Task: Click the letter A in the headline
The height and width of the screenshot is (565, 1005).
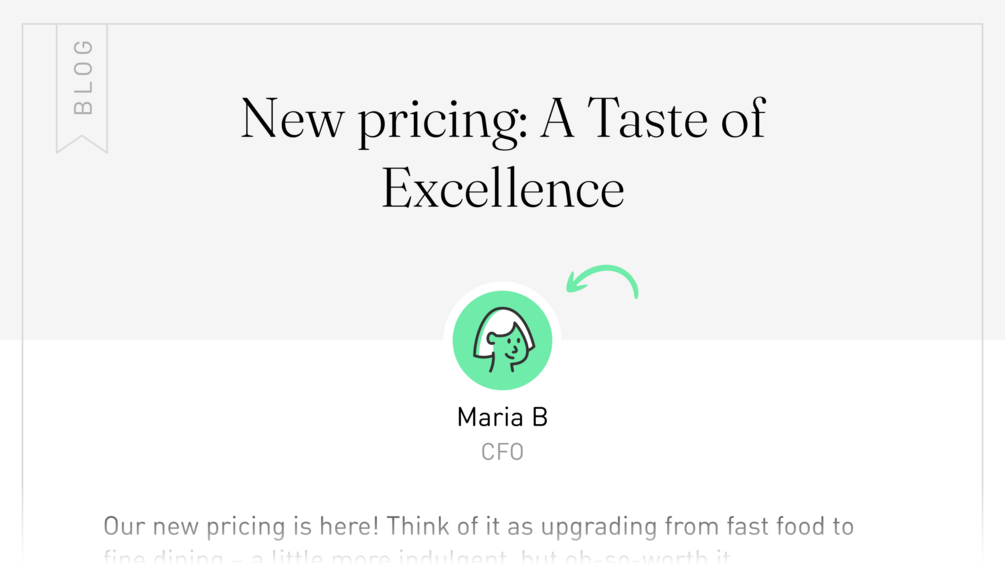Action: (558, 118)
